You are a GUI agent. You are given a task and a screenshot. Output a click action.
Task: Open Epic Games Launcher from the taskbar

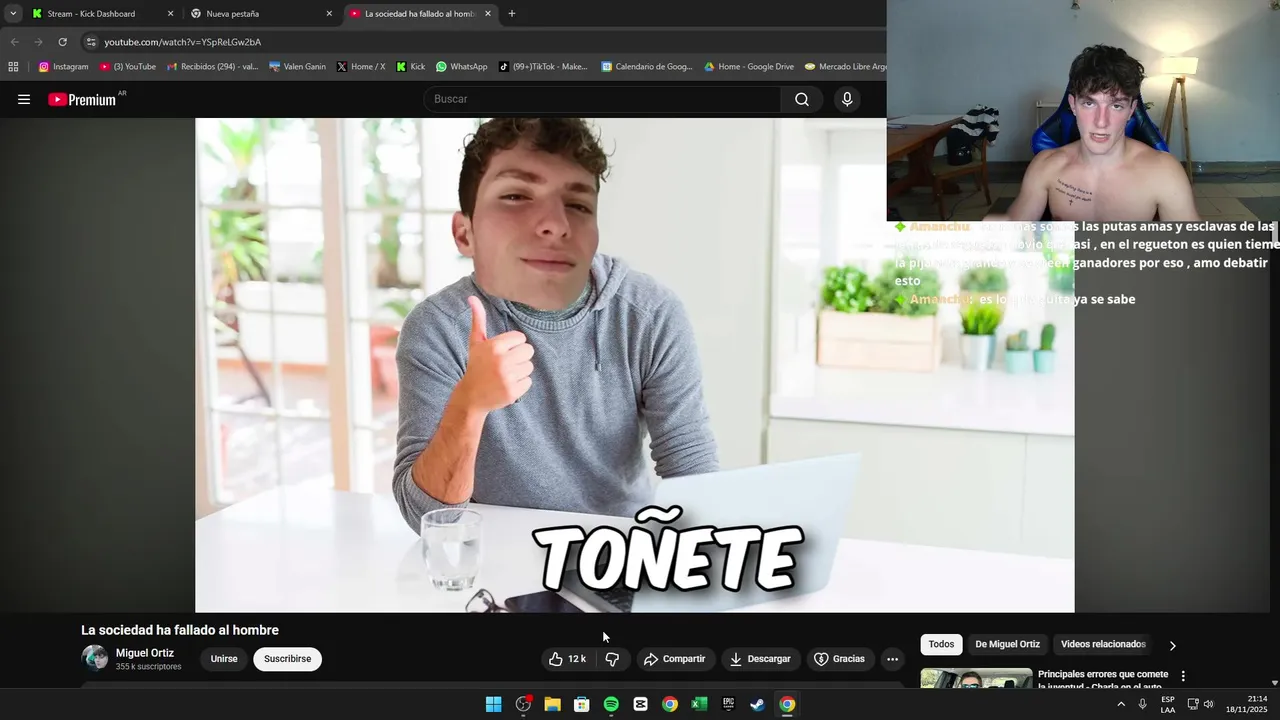[728, 704]
